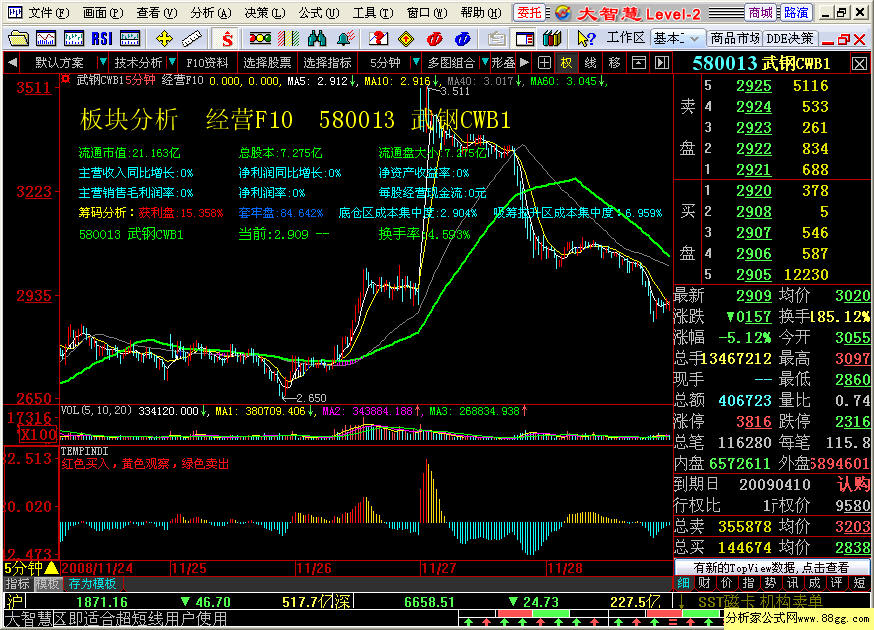
Task: Open the dropdown arrow beside 默认方案
Action: tap(103, 62)
